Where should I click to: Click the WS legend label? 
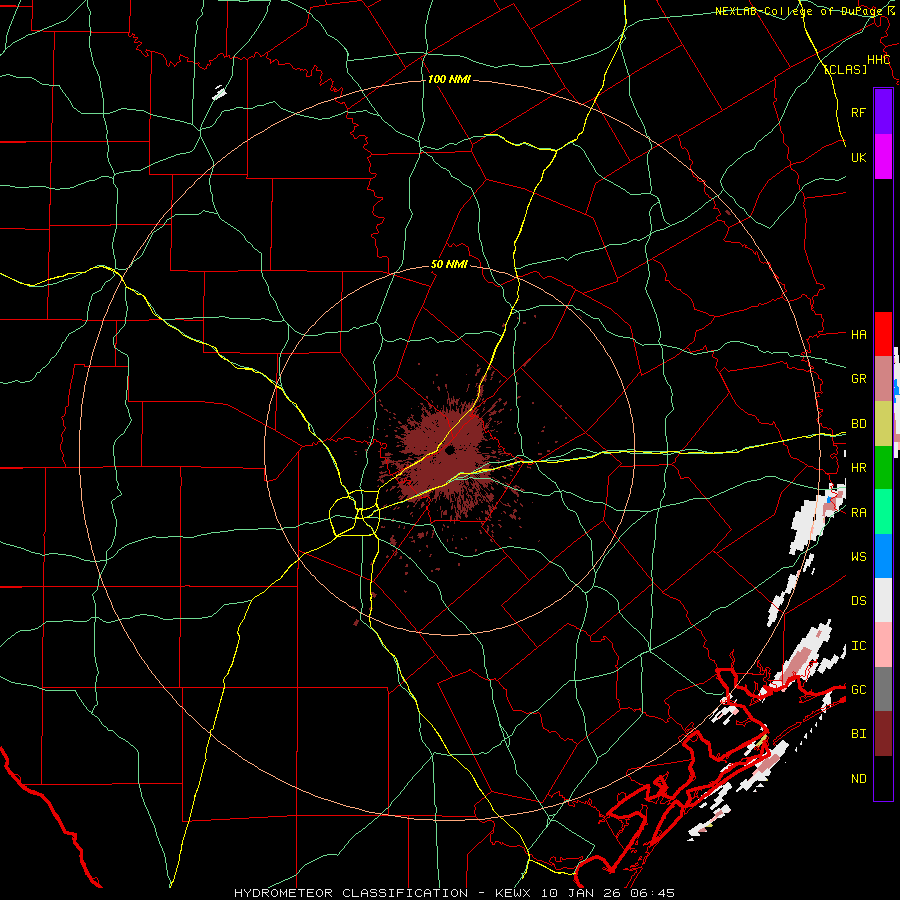(858, 556)
